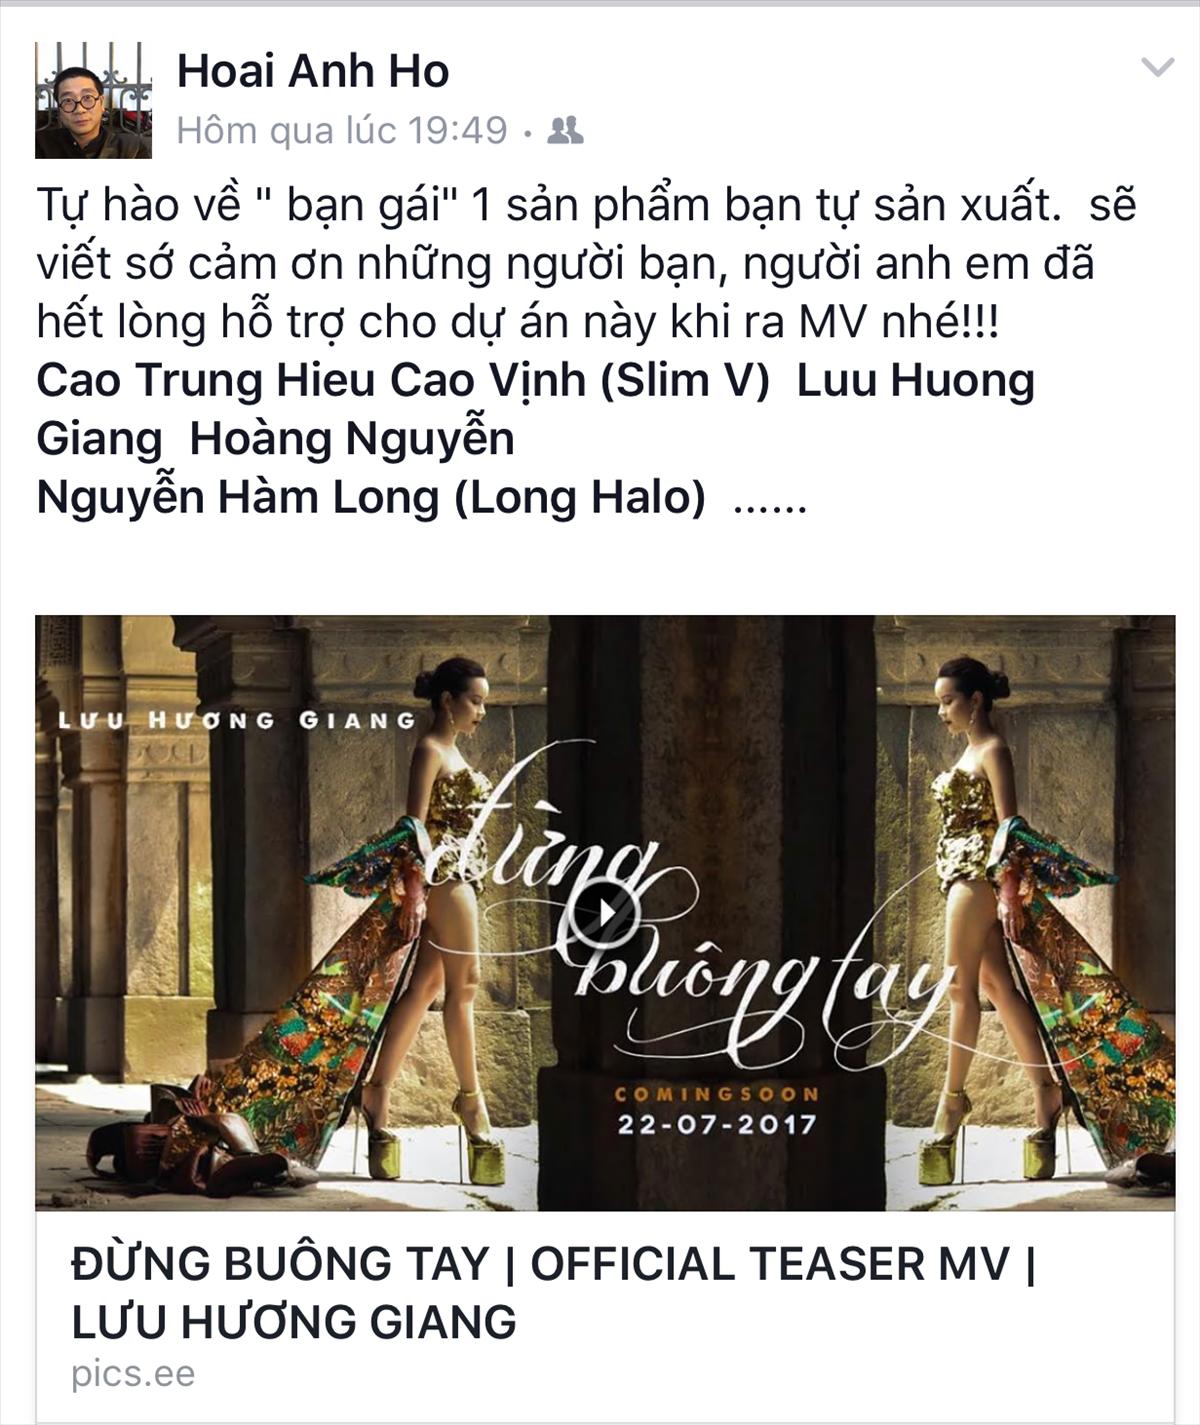Open tagged profile Nguyễn Hàm Long (Long Halo)
Image resolution: width=1200 pixels, height=1425 pixels.
pos(371,497)
